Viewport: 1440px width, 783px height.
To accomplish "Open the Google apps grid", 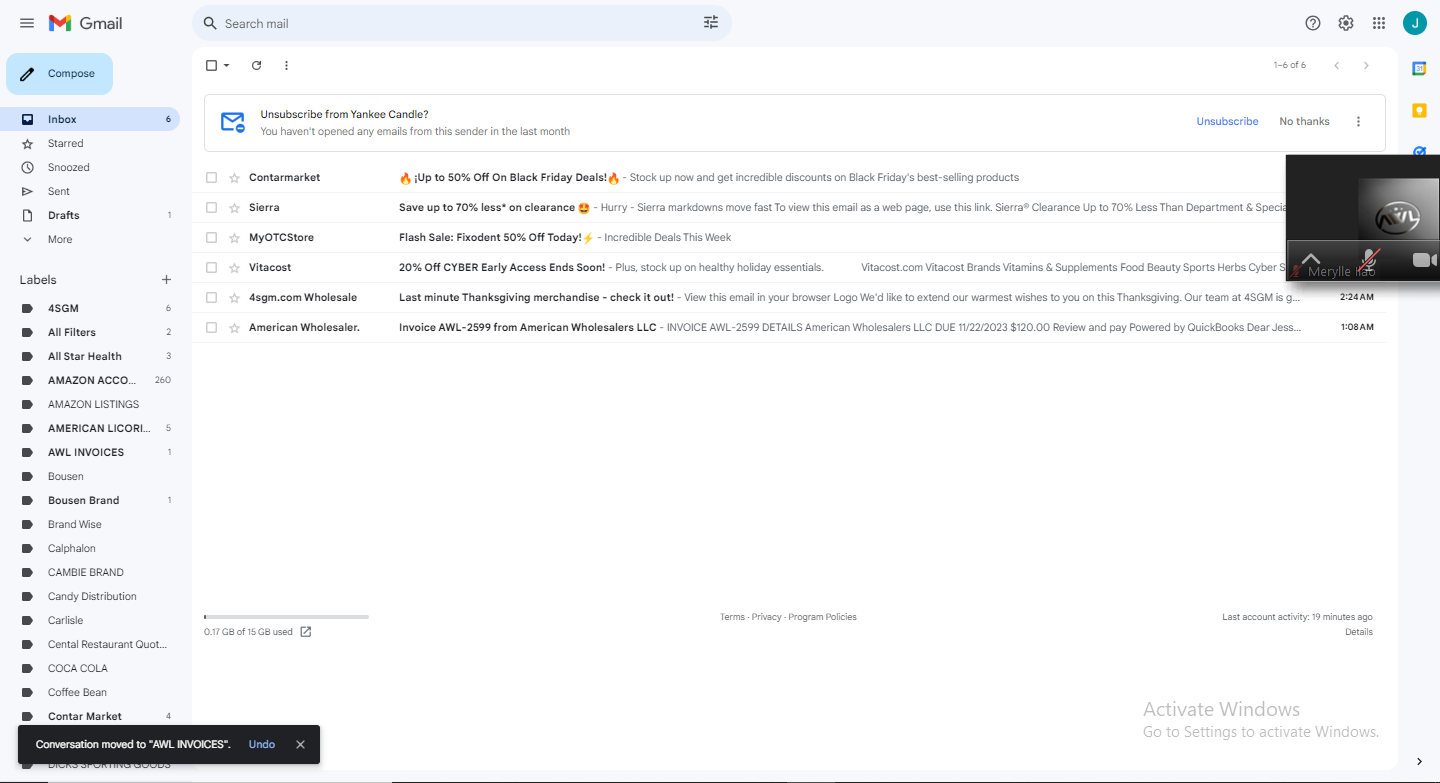I will pos(1379,23).
